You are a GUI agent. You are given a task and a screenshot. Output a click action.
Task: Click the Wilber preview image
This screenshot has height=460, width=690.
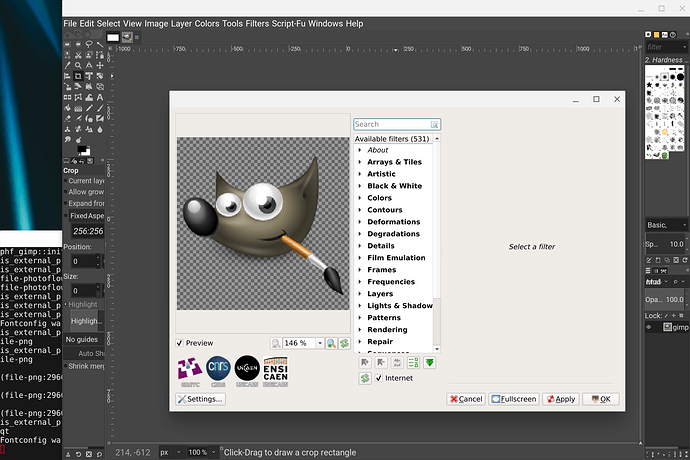pyautogui.click(x=263, y=223)
